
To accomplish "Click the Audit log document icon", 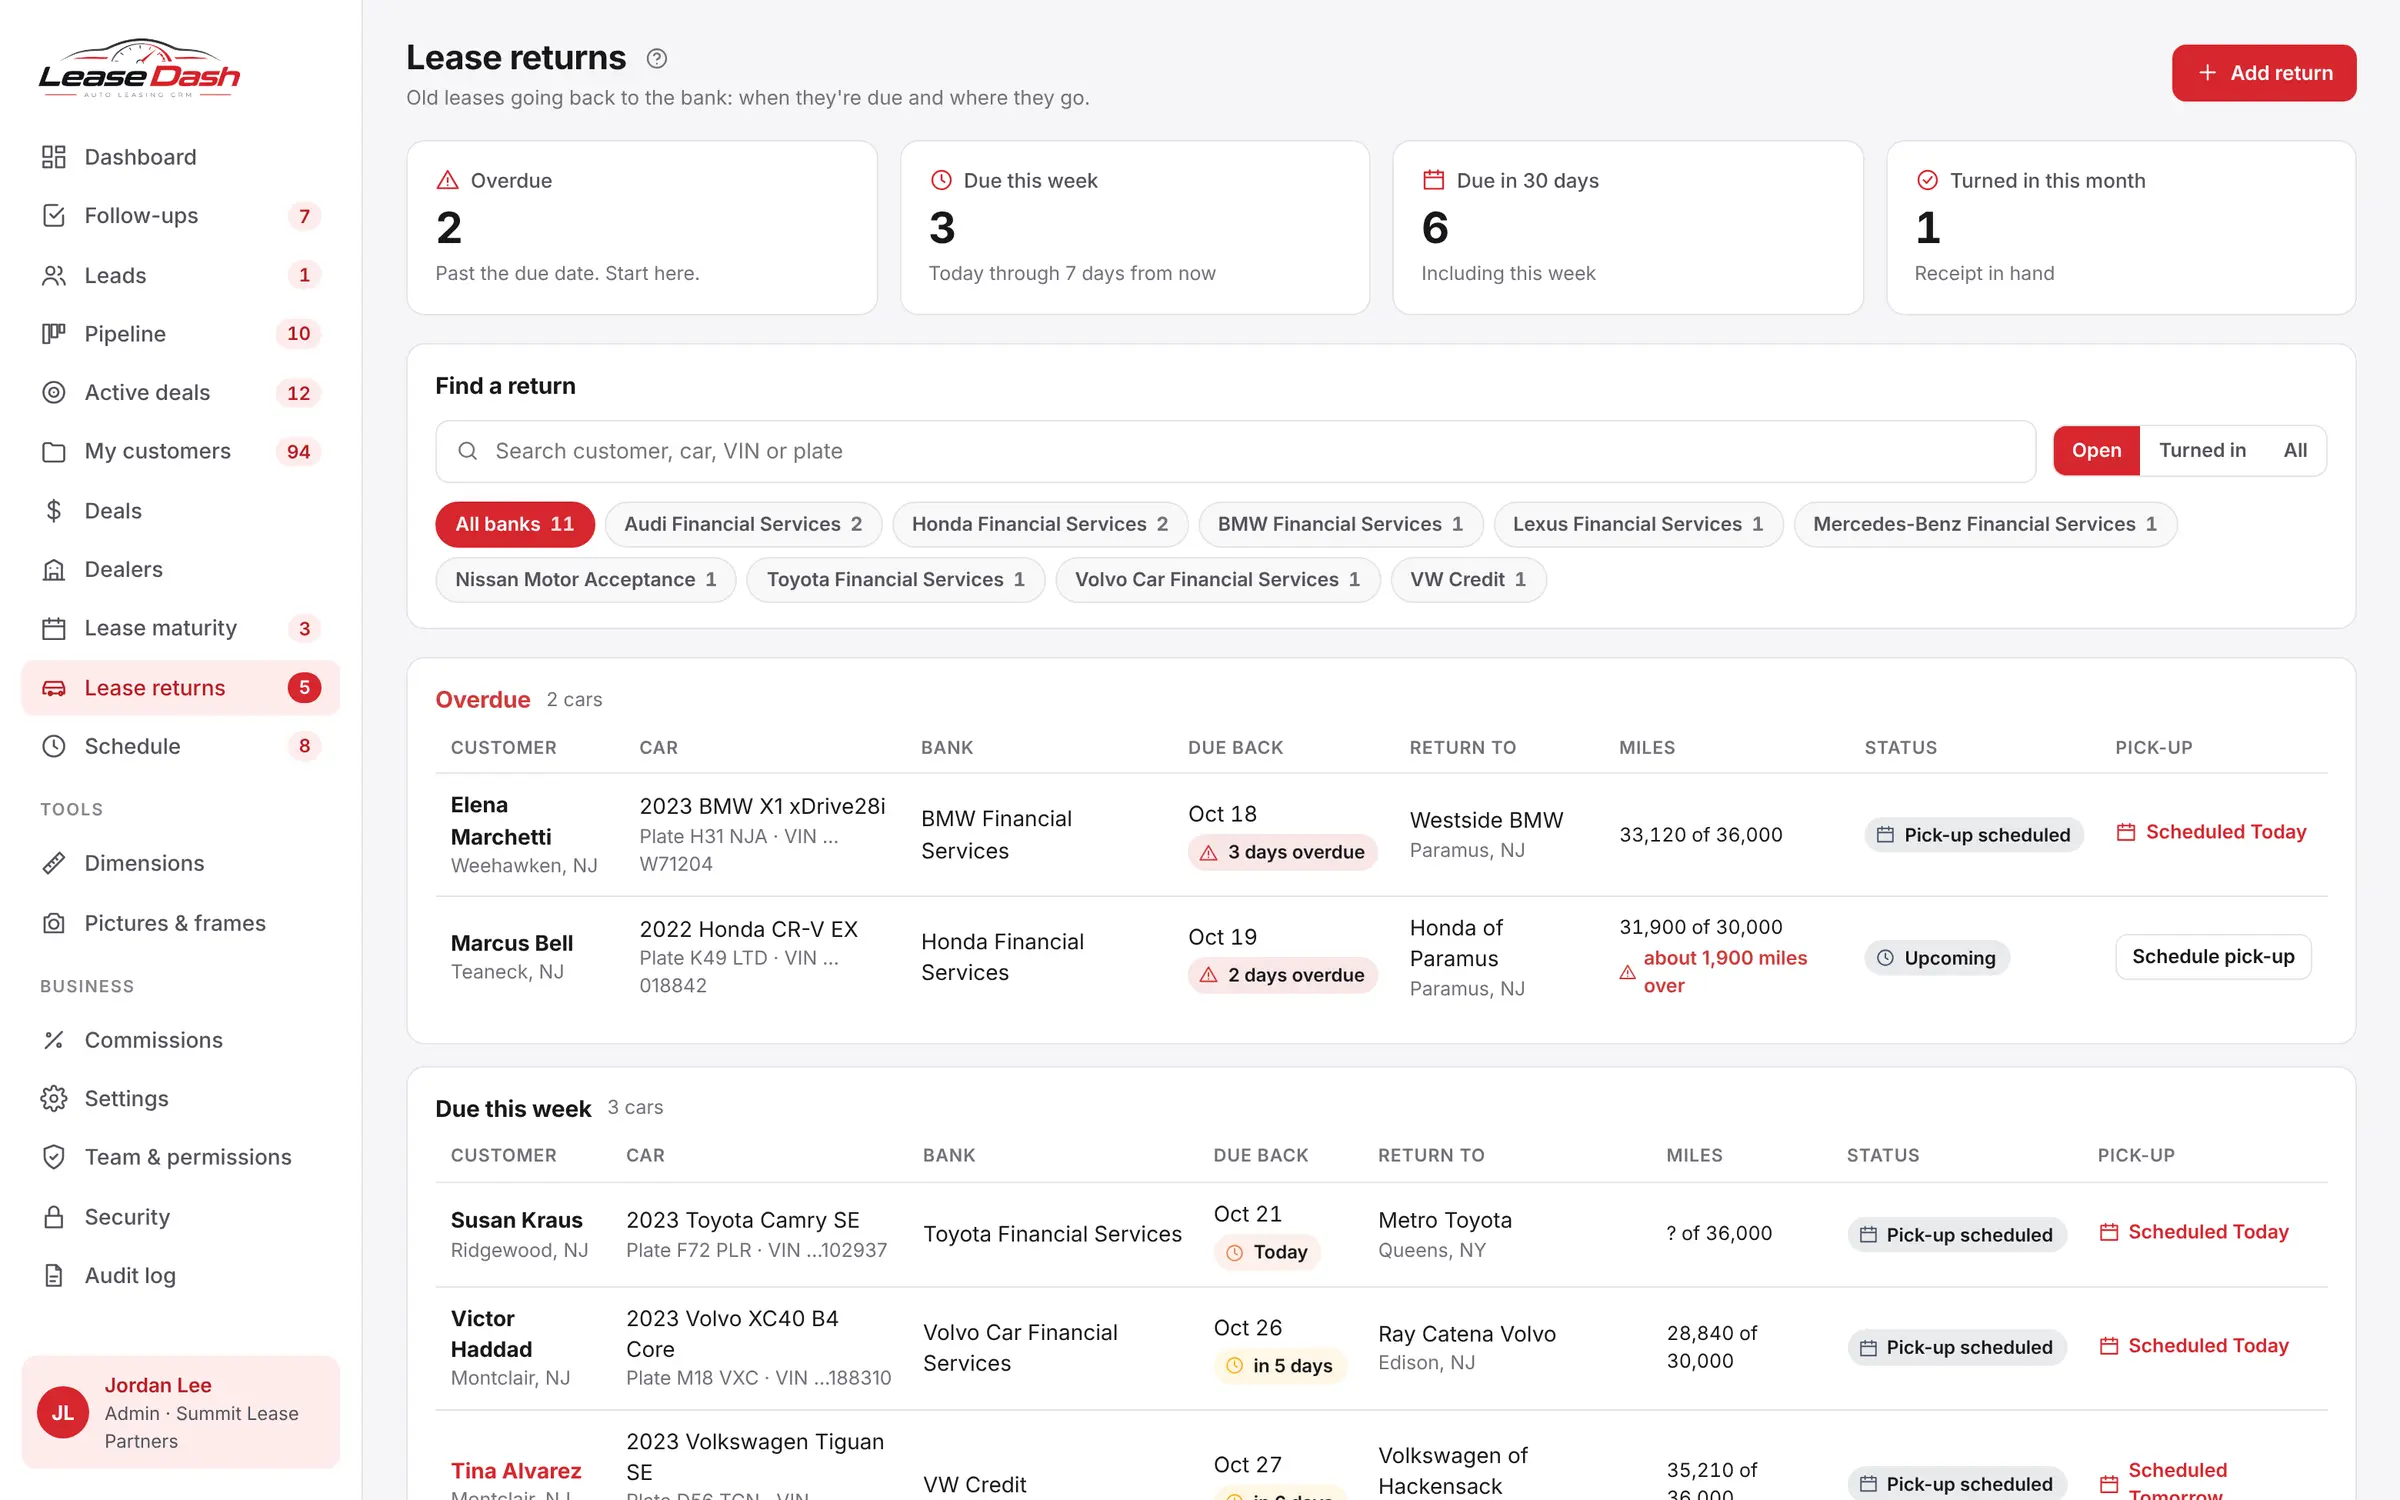I will pyautogui.click(x=54, y=1275).
